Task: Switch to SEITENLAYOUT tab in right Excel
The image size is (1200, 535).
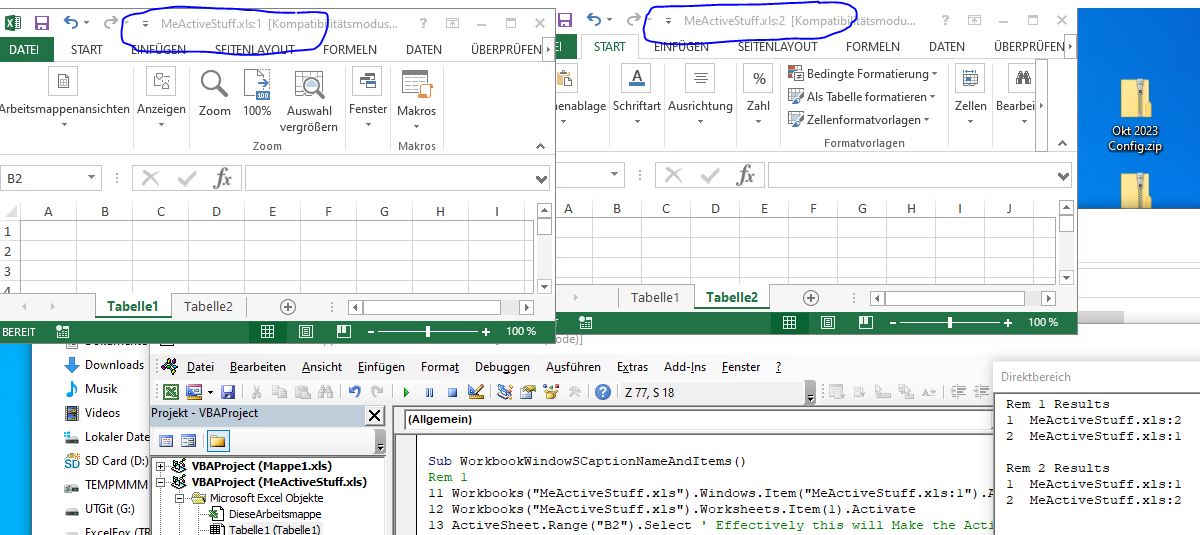Action: 776,46
